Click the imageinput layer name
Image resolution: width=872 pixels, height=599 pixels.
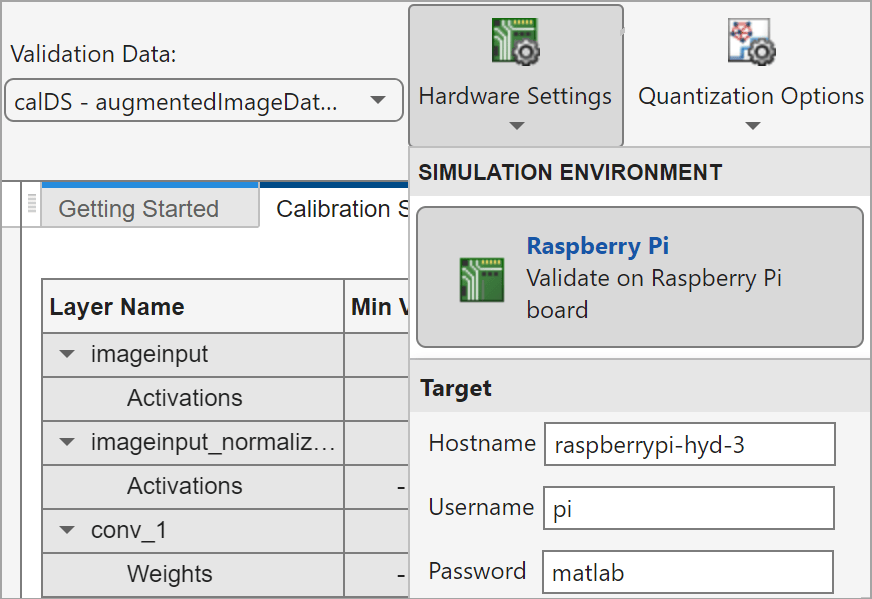[x=150, y=354]
